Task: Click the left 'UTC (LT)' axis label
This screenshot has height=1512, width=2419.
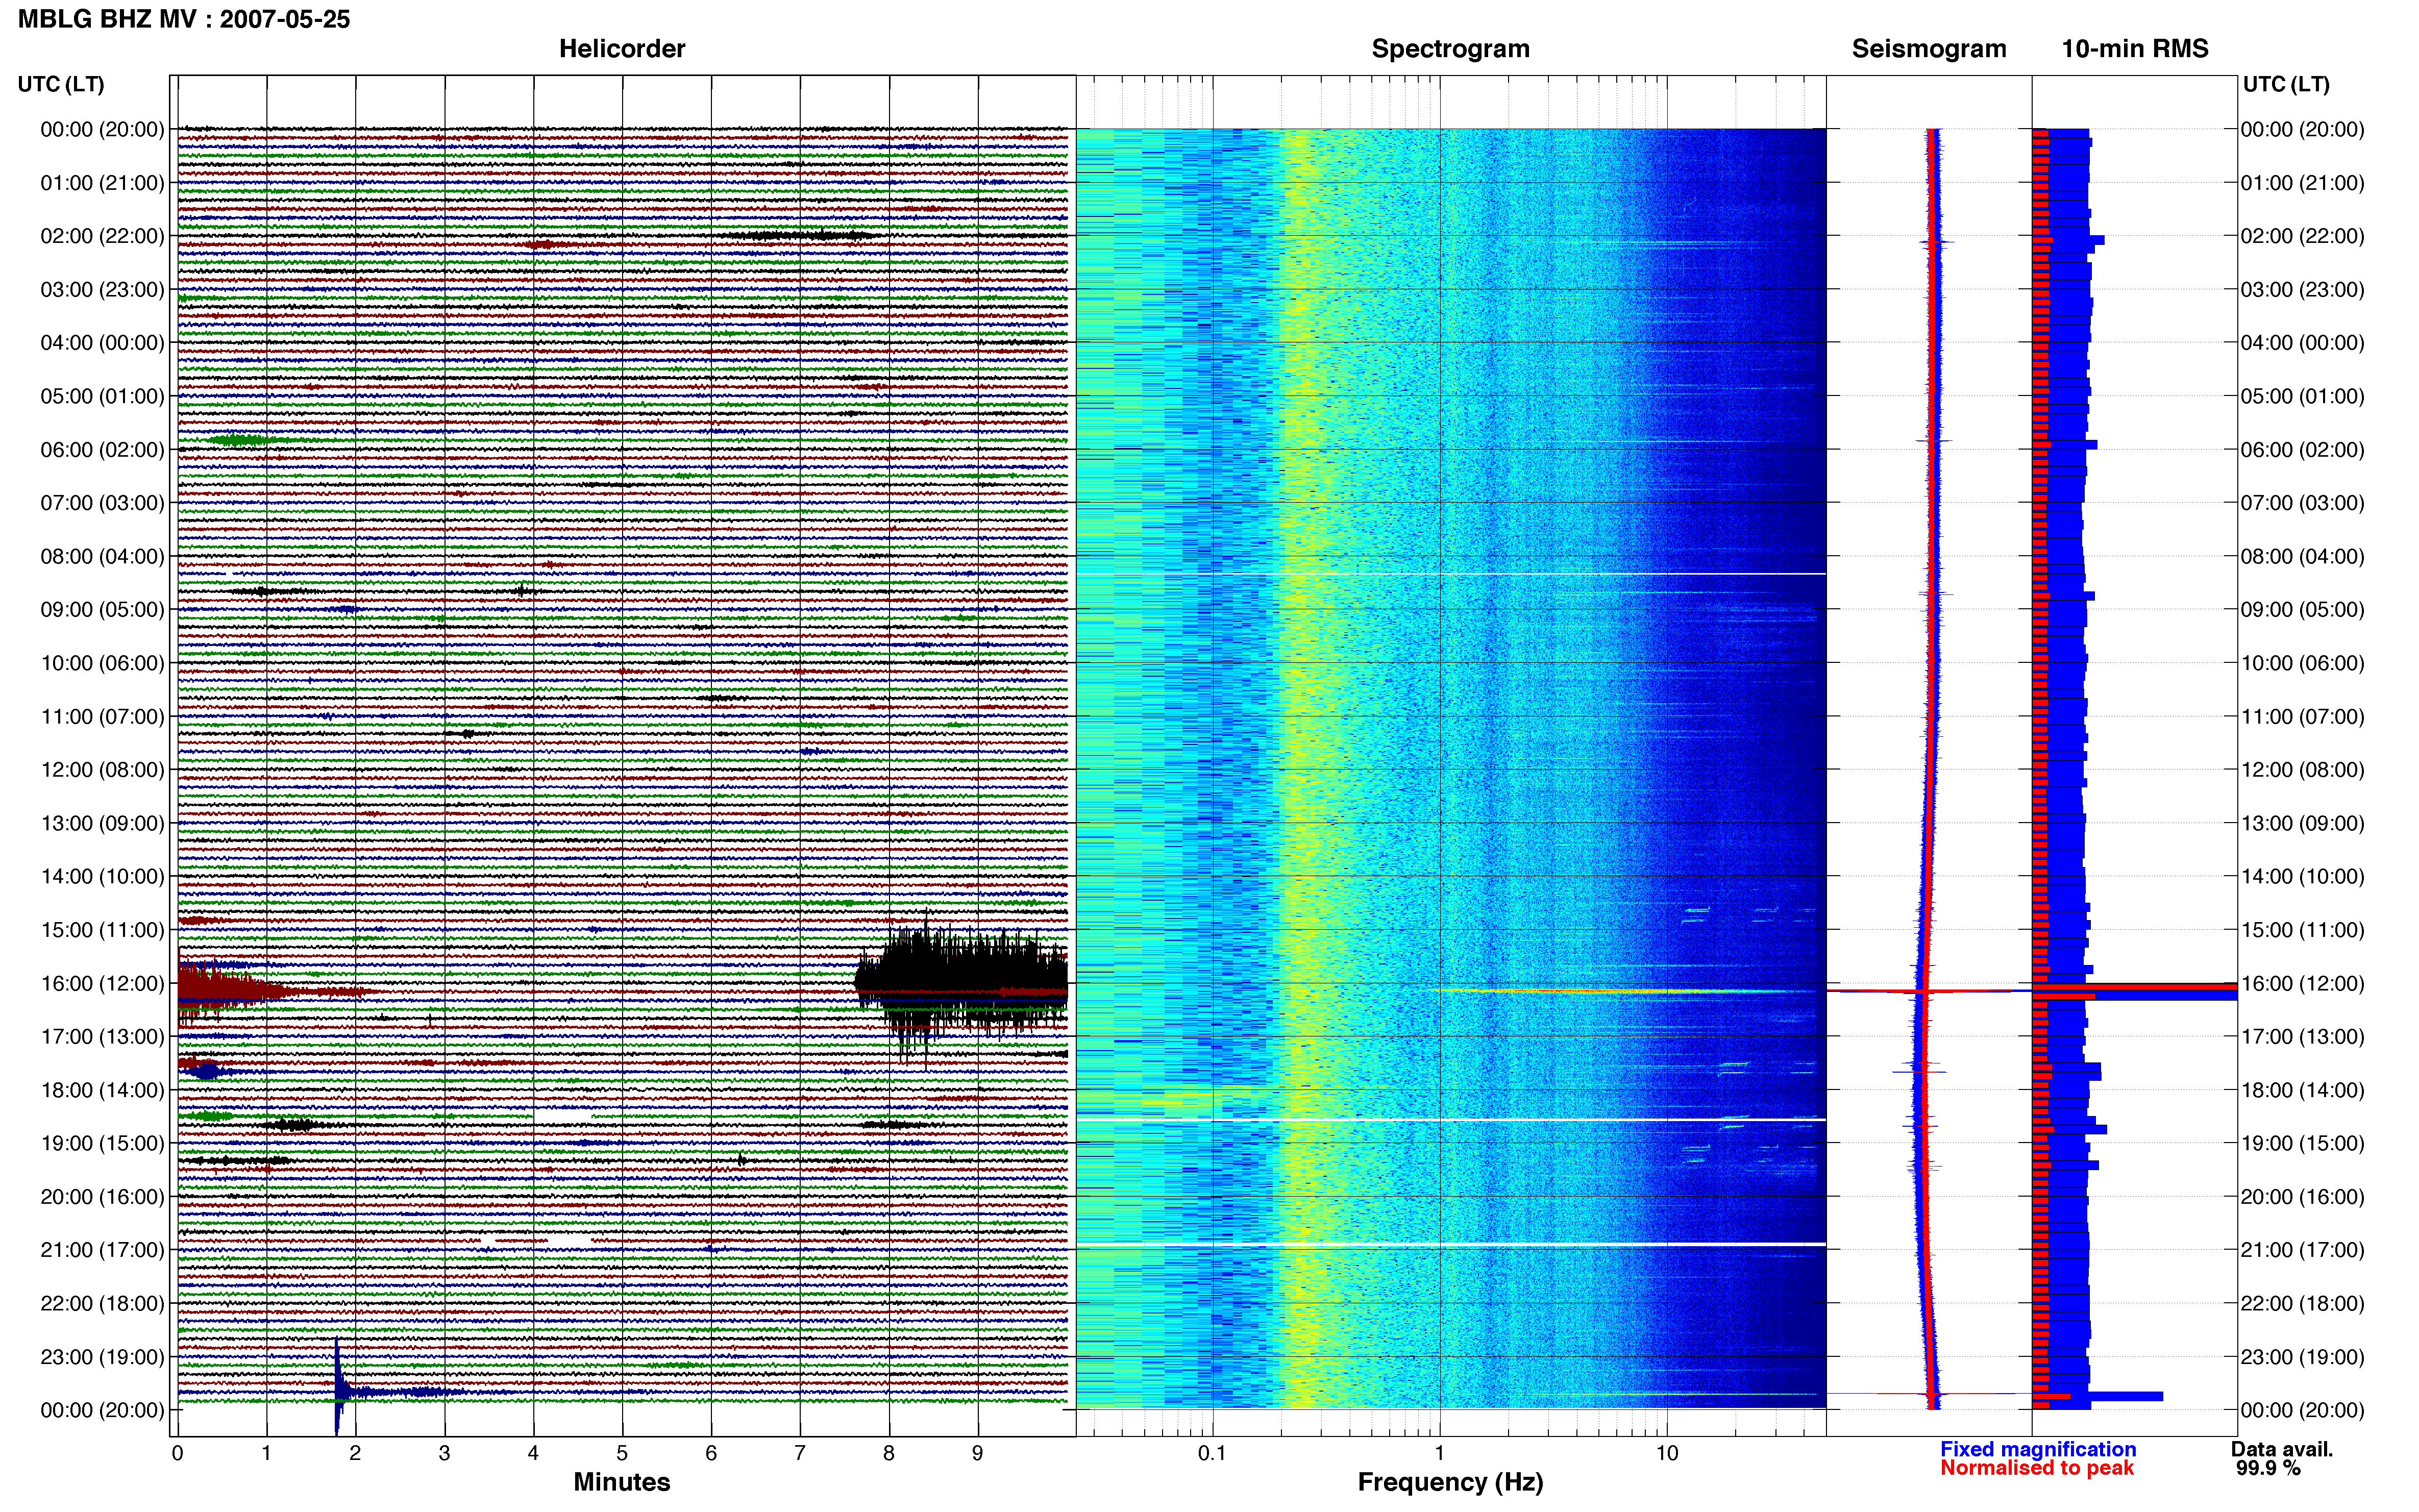Action: click(61, 84)
